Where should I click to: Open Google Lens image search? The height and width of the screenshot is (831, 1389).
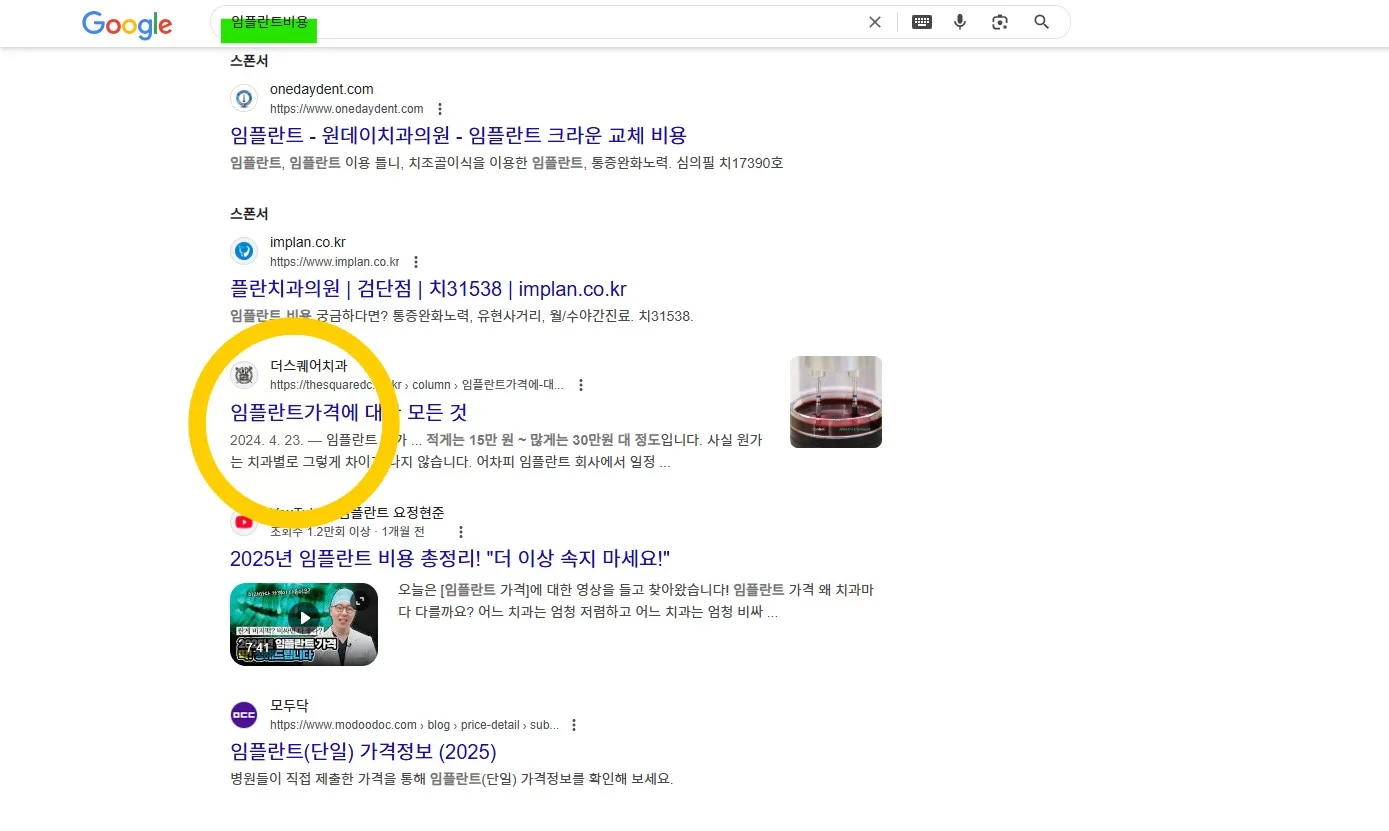(999, 21)
